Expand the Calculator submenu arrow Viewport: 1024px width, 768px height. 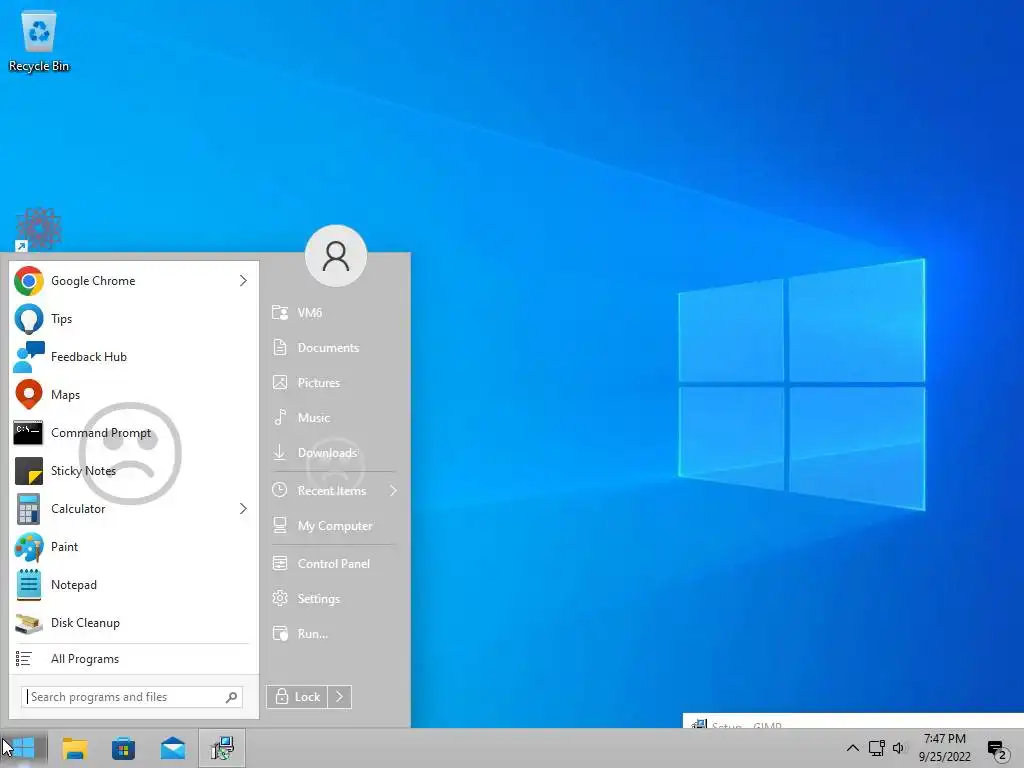[243, 508]
